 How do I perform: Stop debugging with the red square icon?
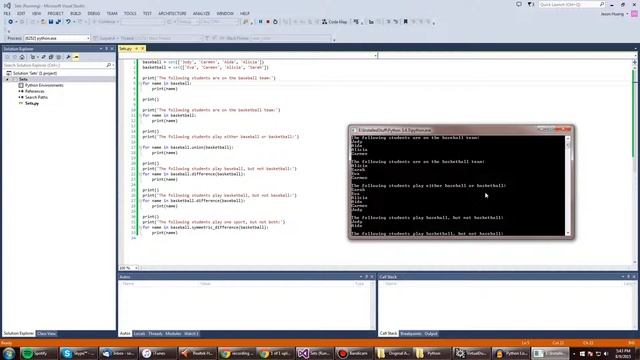click(268, 22)
